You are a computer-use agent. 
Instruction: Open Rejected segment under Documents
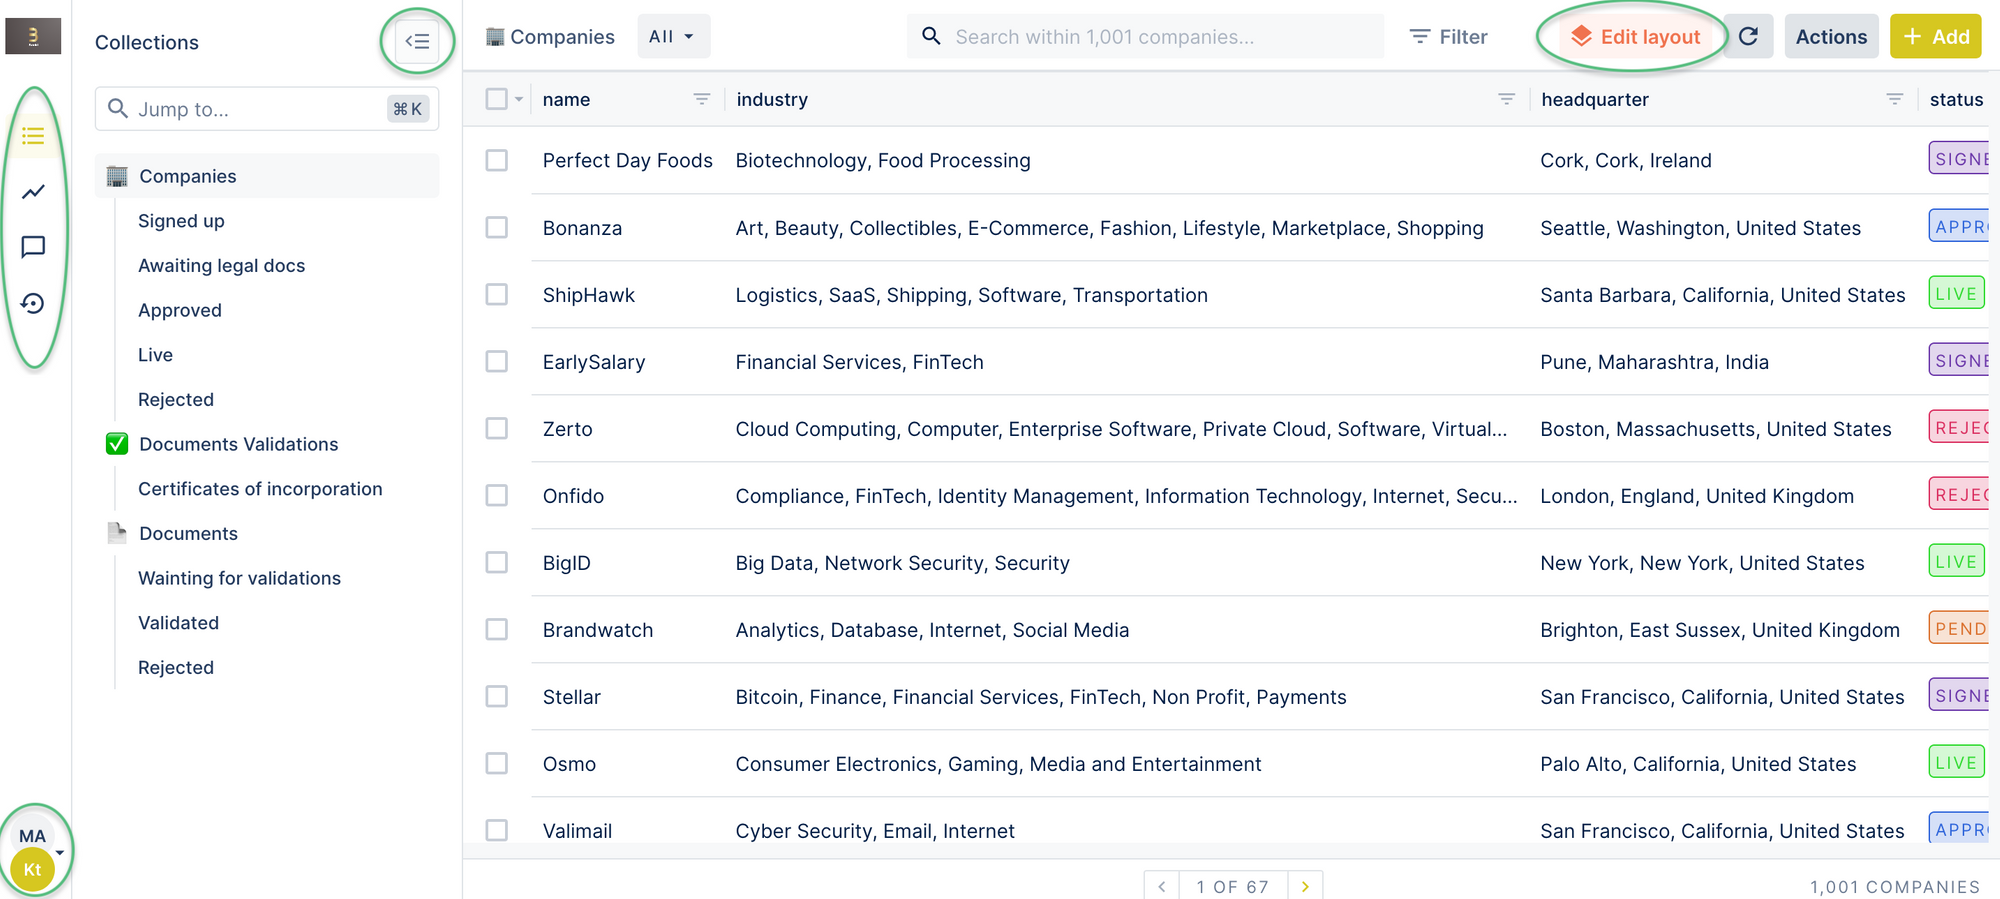point(176,667)
